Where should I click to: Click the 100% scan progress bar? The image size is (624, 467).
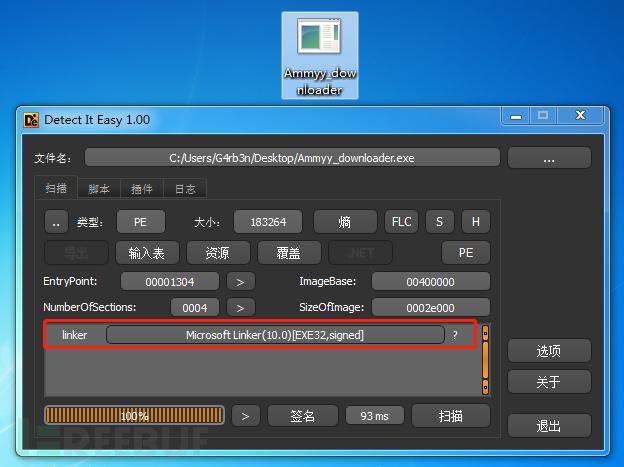[134, 416]
